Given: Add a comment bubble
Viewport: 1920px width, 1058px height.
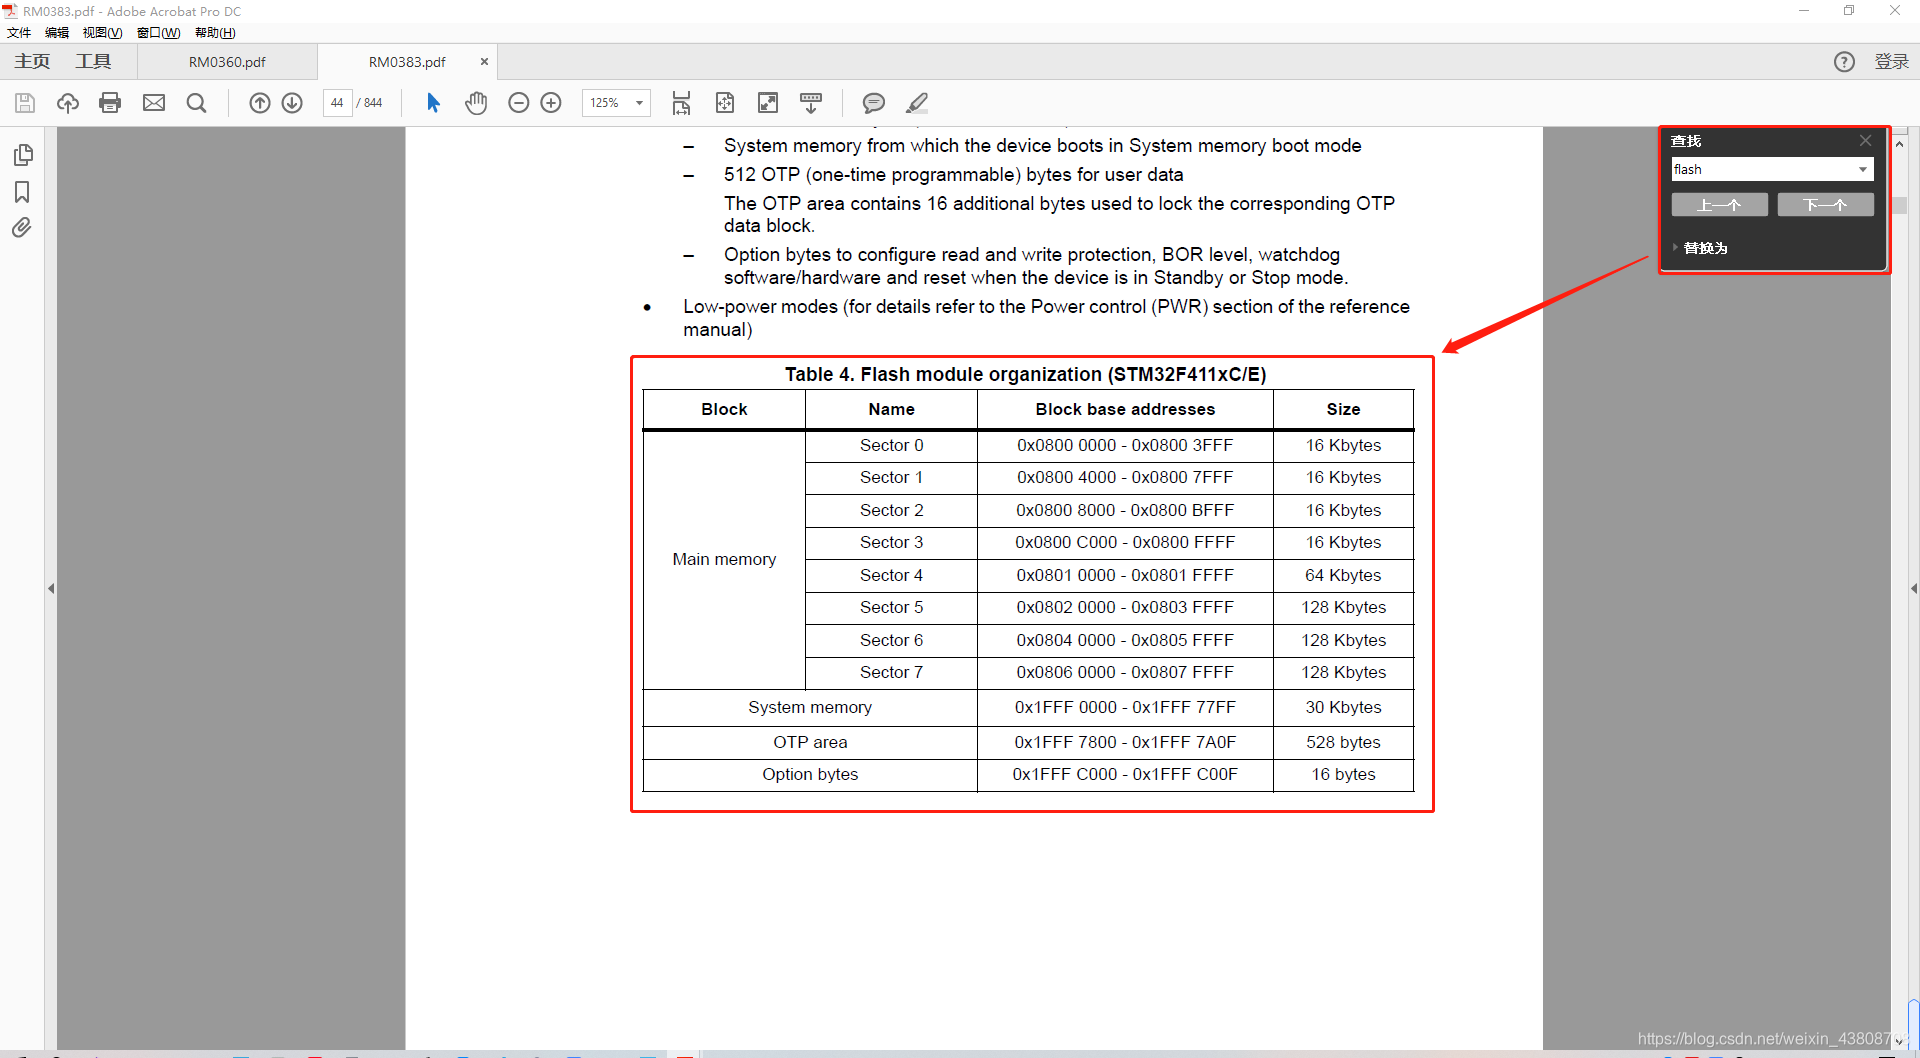Looking at the screenshot, I should point(874,103).
